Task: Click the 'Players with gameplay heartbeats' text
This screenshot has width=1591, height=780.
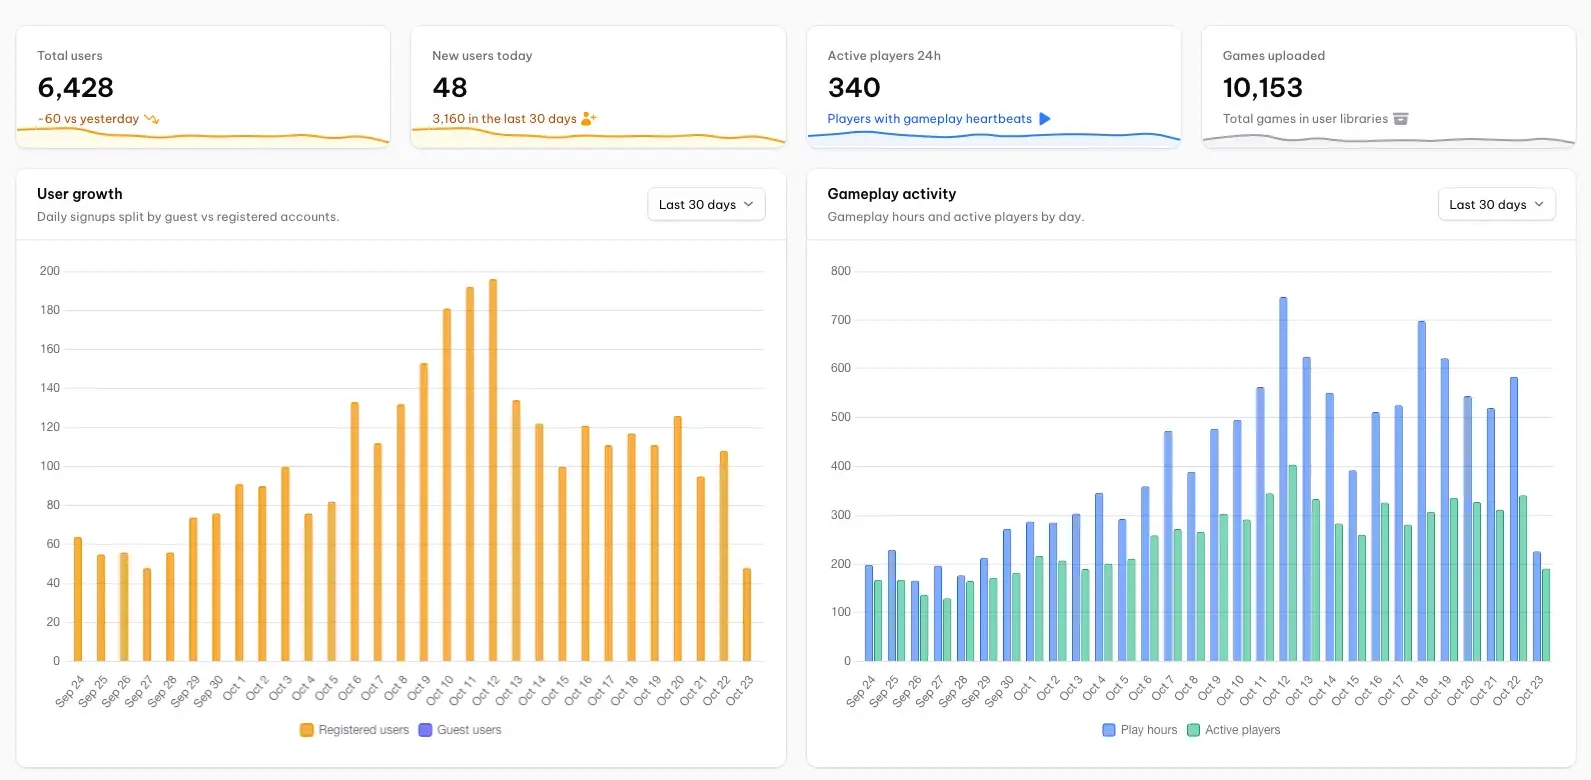Action: tap(929, 119)
